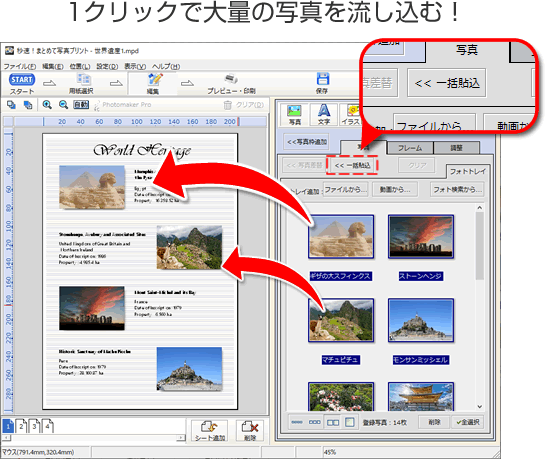
Task: Switch to the Frame (フレーム) tab
Action: 410,148
